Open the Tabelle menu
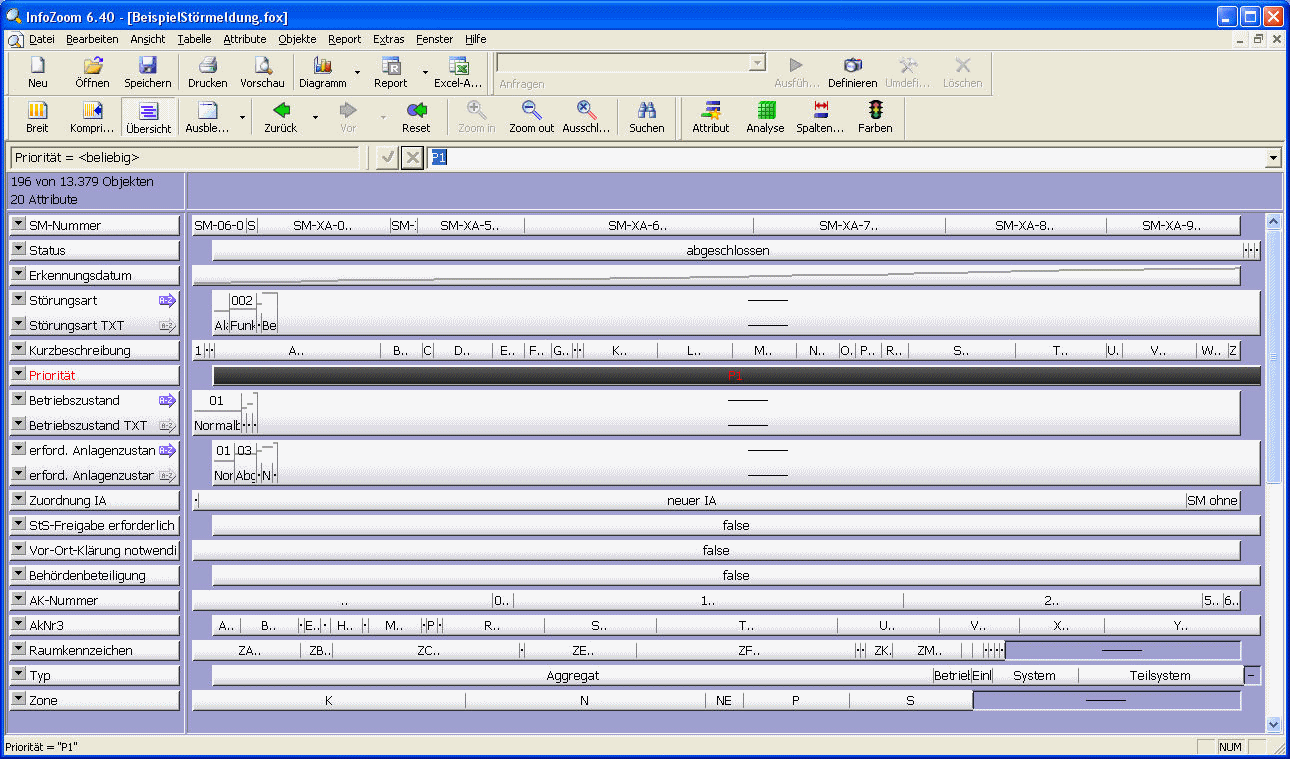 (194, 39)
